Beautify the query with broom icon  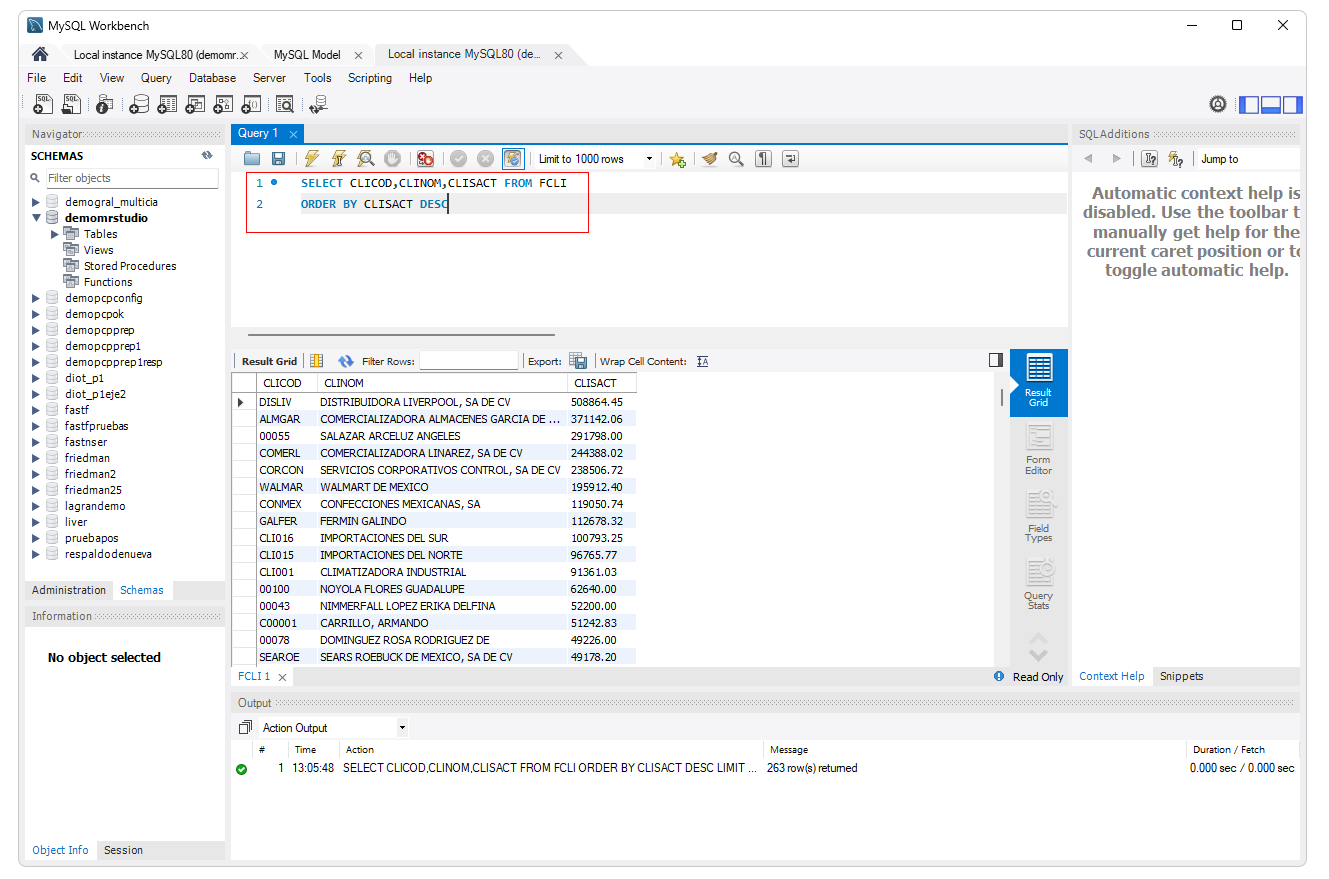point(710,158)
